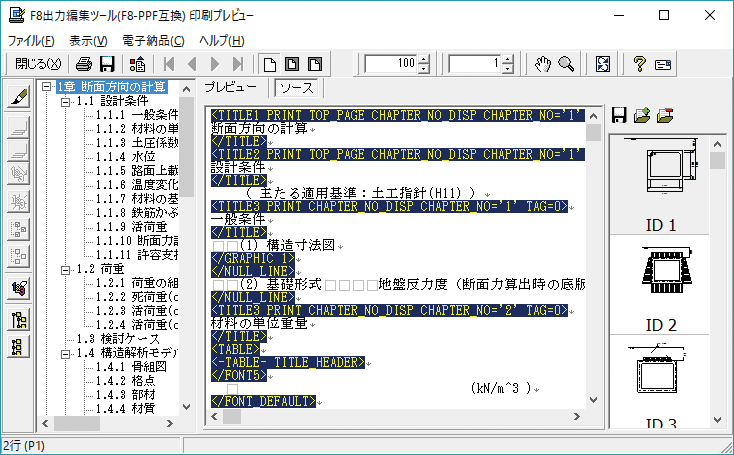Click tree panel horizontal scrollbar right arrow

tap(170, 424)
